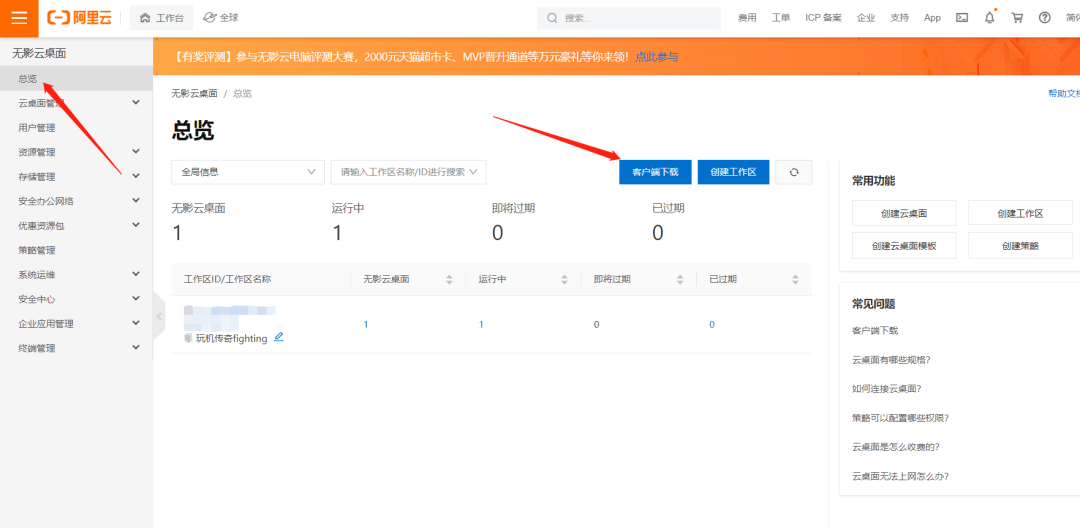Sort by the 无影云桌面 column arrows
The image size is (1080, 528).
pos(449,279)
